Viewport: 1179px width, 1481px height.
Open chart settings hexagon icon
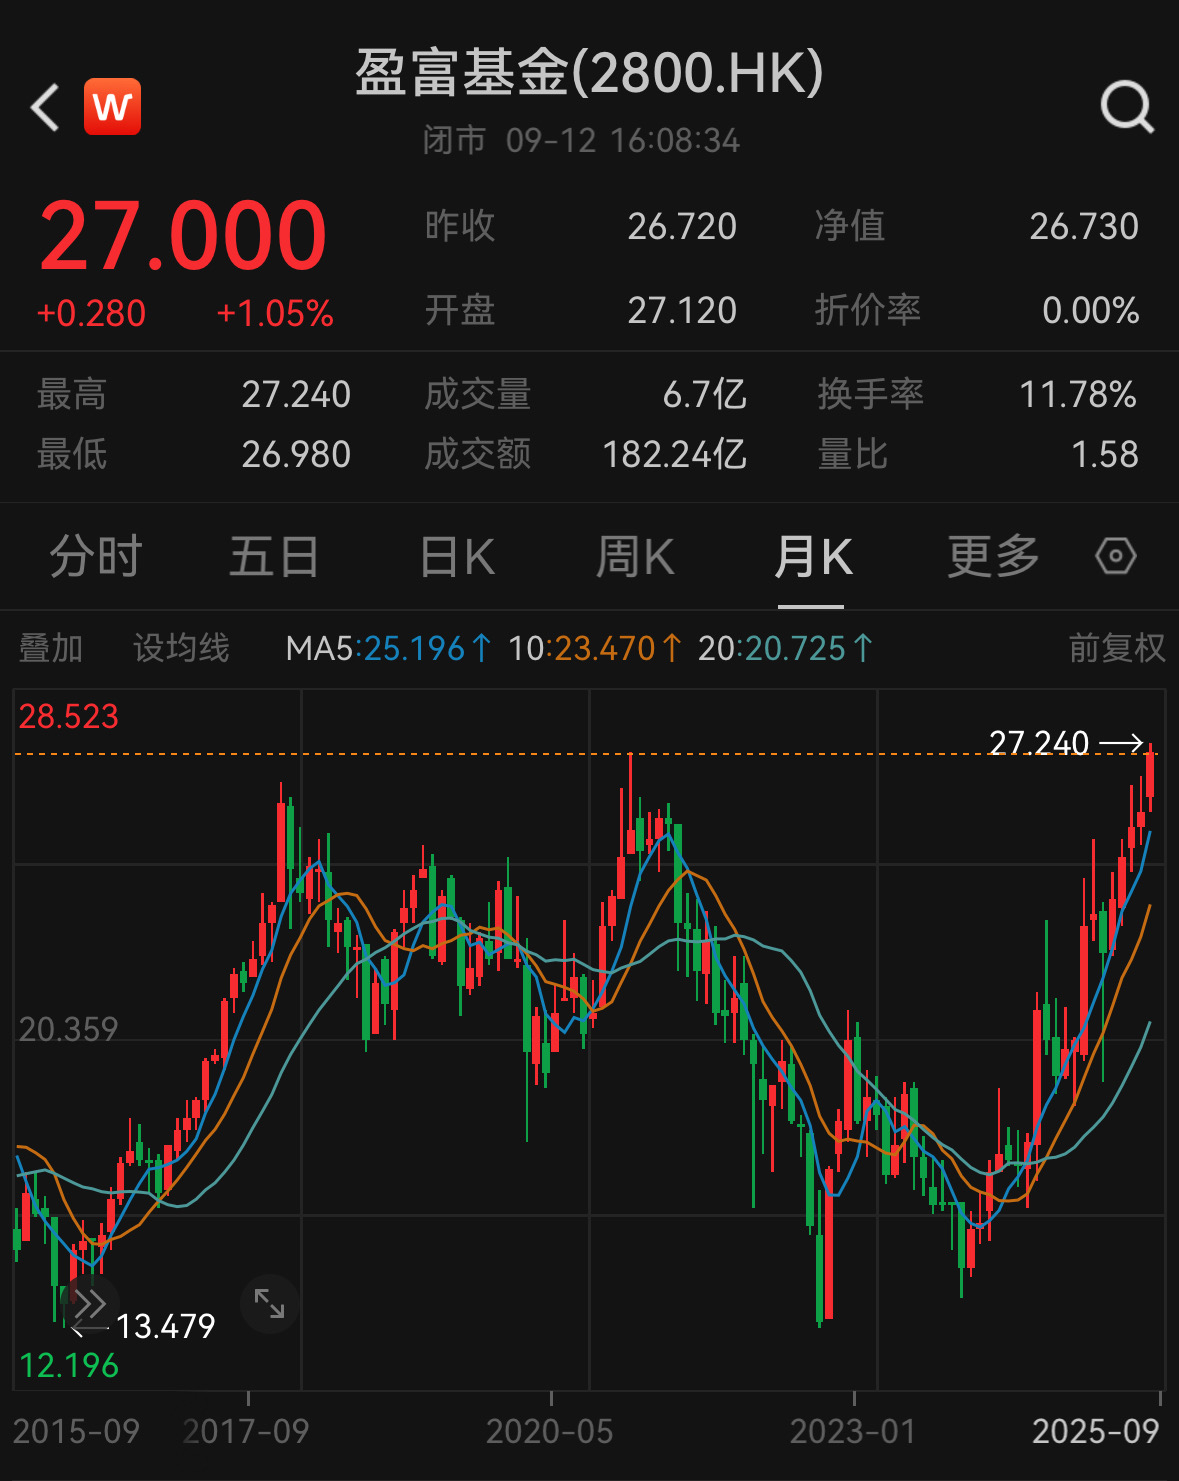(x=1115, y=556)
